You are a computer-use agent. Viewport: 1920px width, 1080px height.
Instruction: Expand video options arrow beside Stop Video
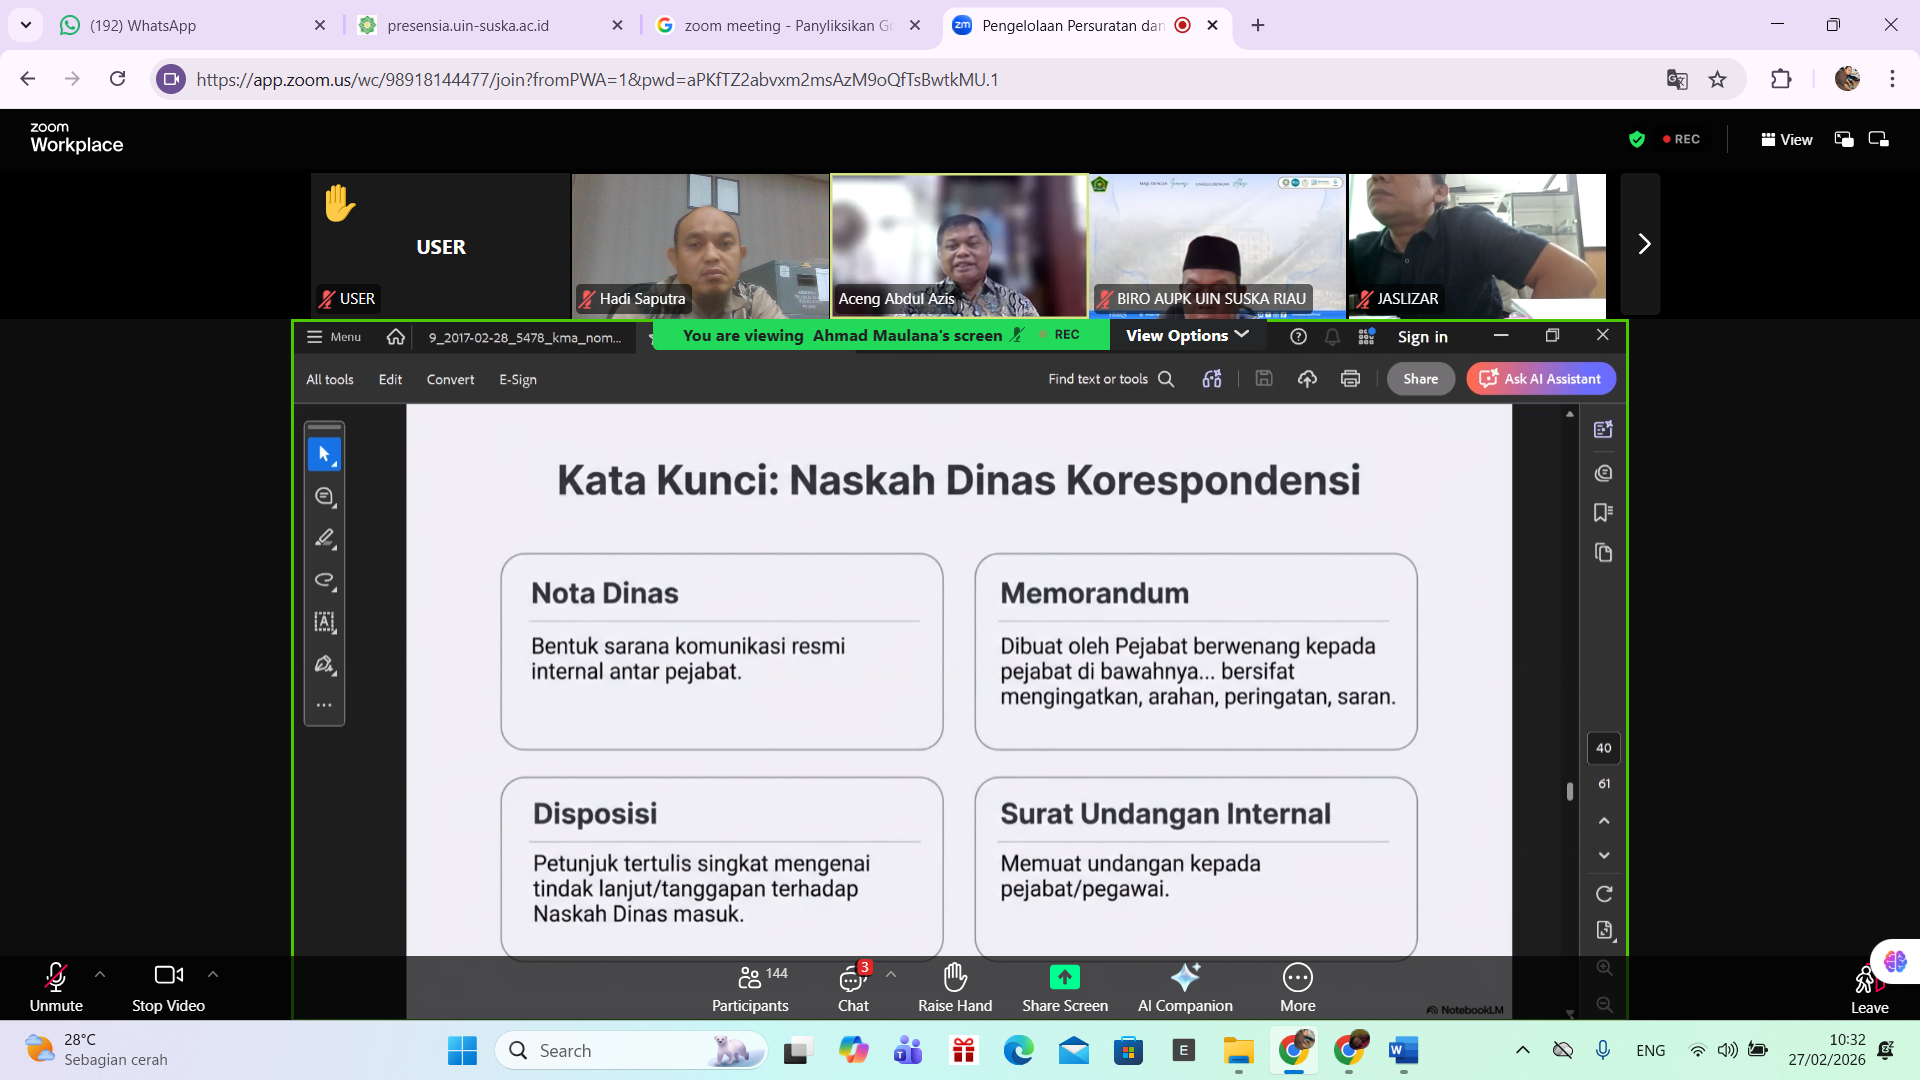point(213,974)
